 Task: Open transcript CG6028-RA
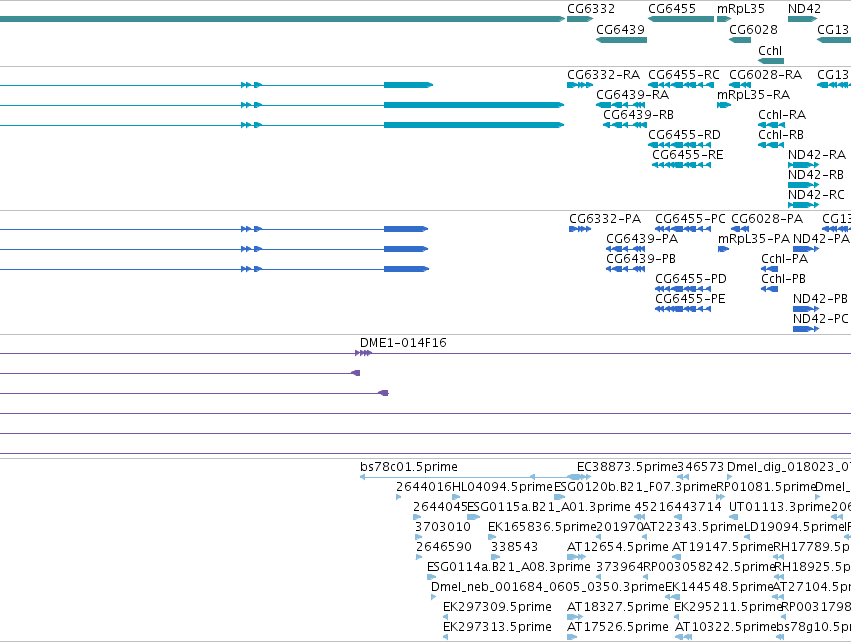point(765,74)
